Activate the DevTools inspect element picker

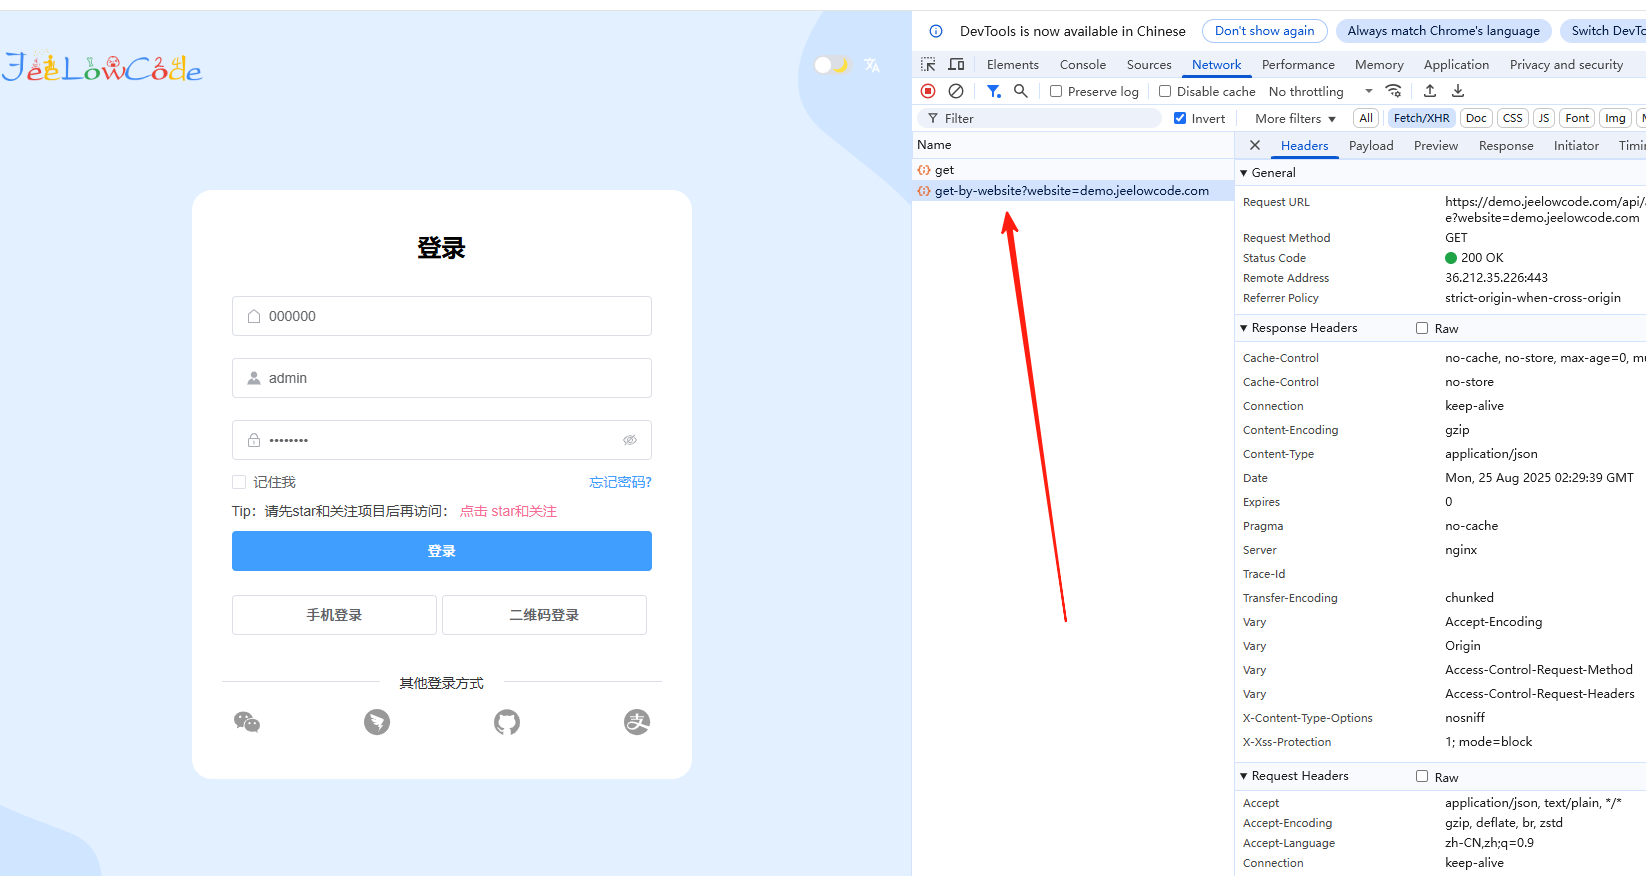pos(929,64)
